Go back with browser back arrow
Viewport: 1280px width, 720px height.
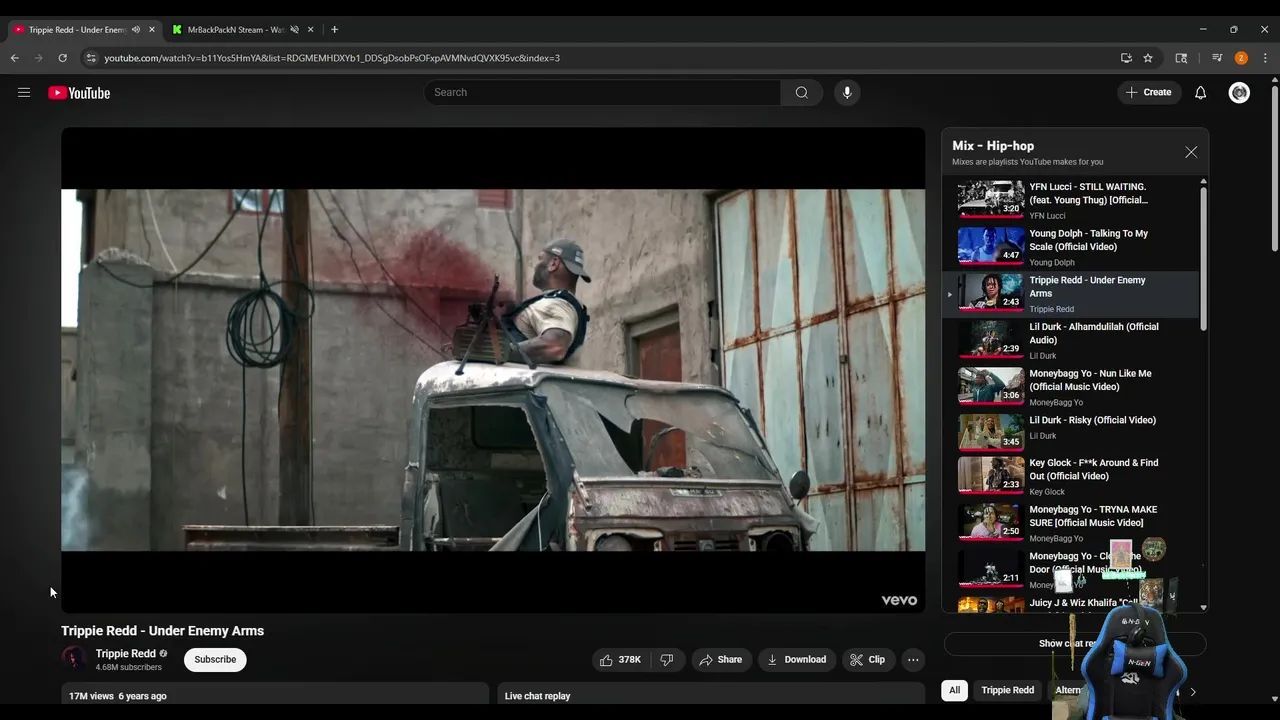(x=14, y=58)
